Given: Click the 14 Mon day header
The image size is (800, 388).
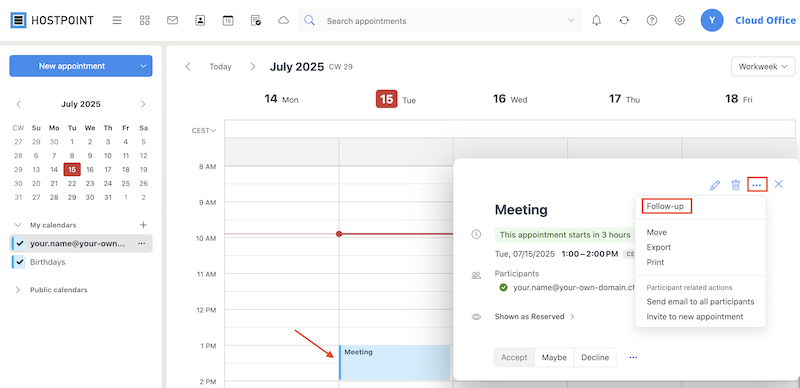Looking at the screenshot, I should coord(281,99).
